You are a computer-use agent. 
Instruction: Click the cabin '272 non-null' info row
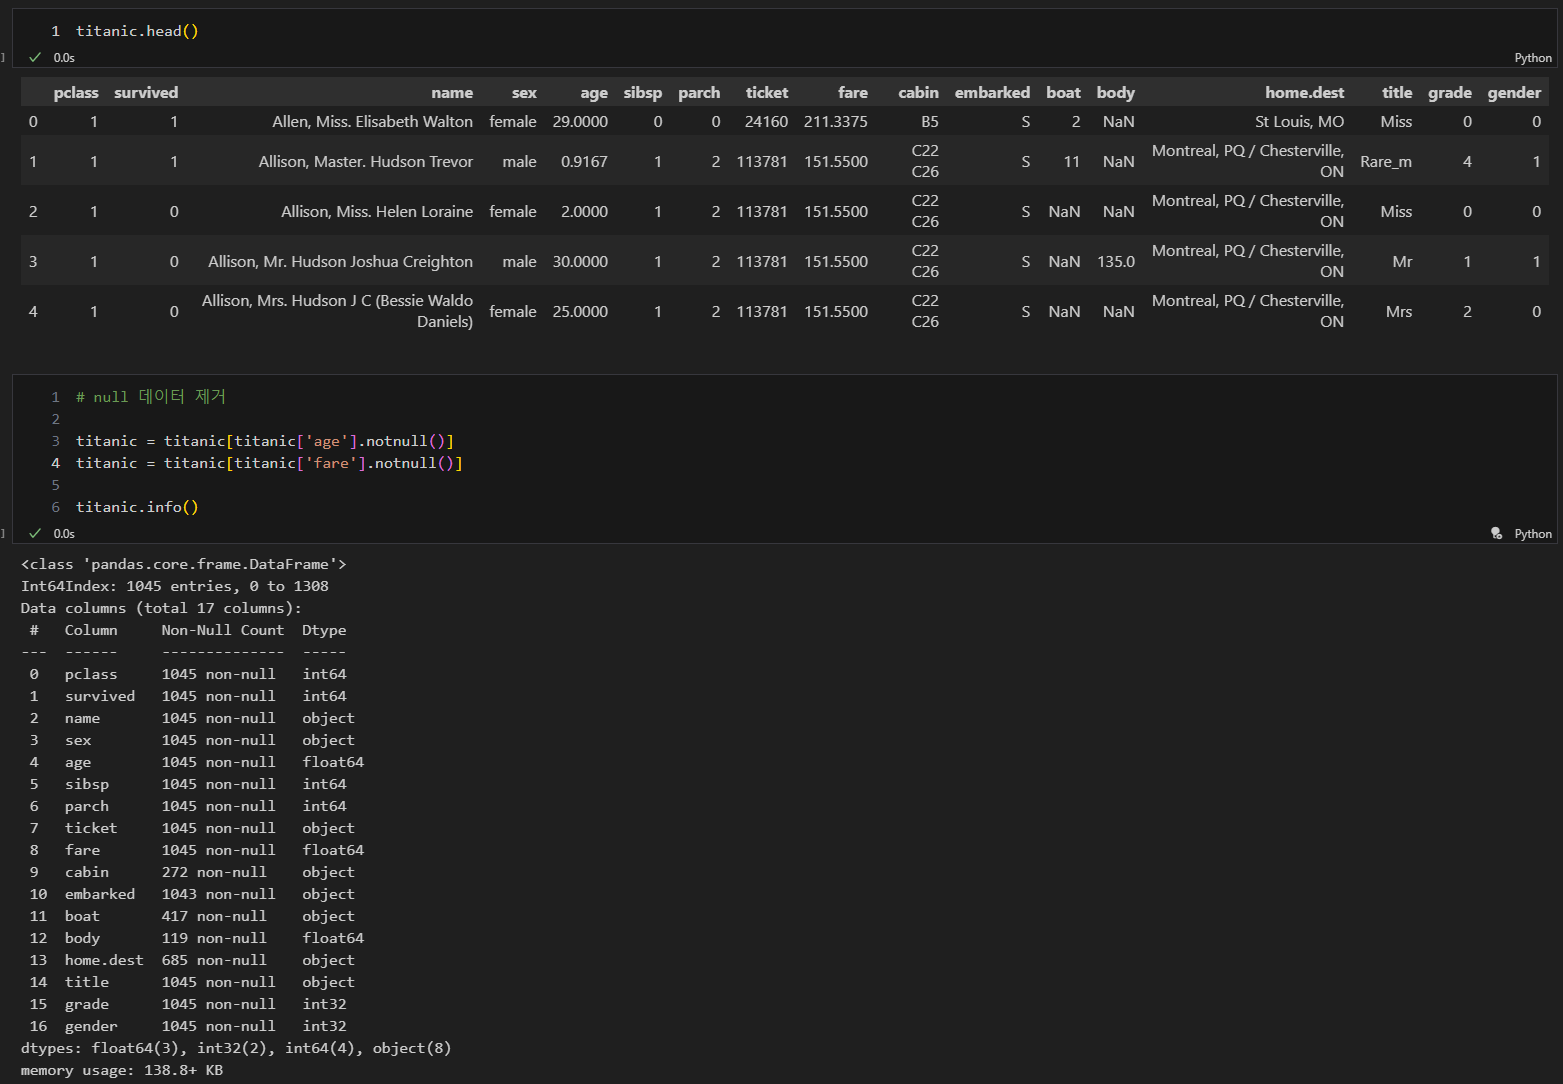pos(192,872)
